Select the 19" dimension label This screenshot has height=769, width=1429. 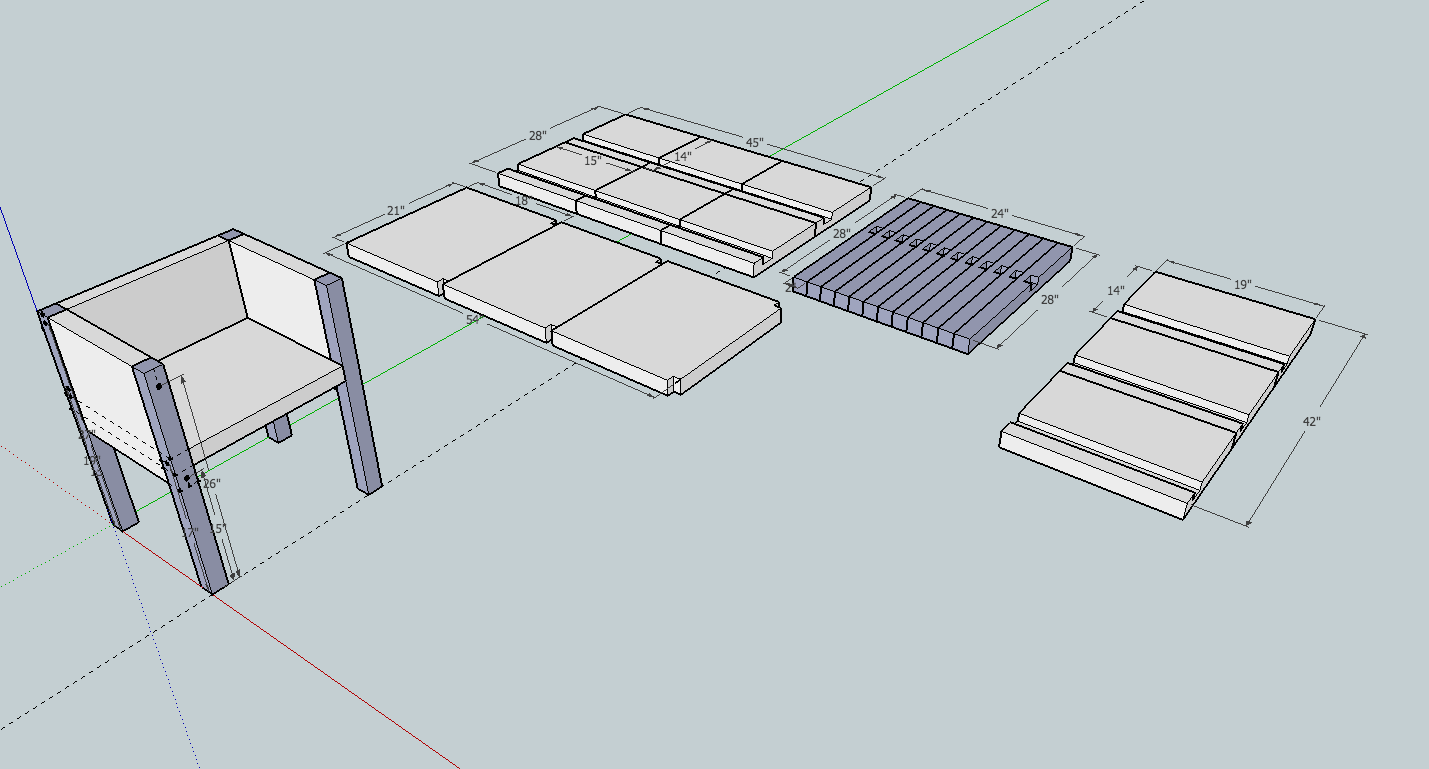[1242, 285]
